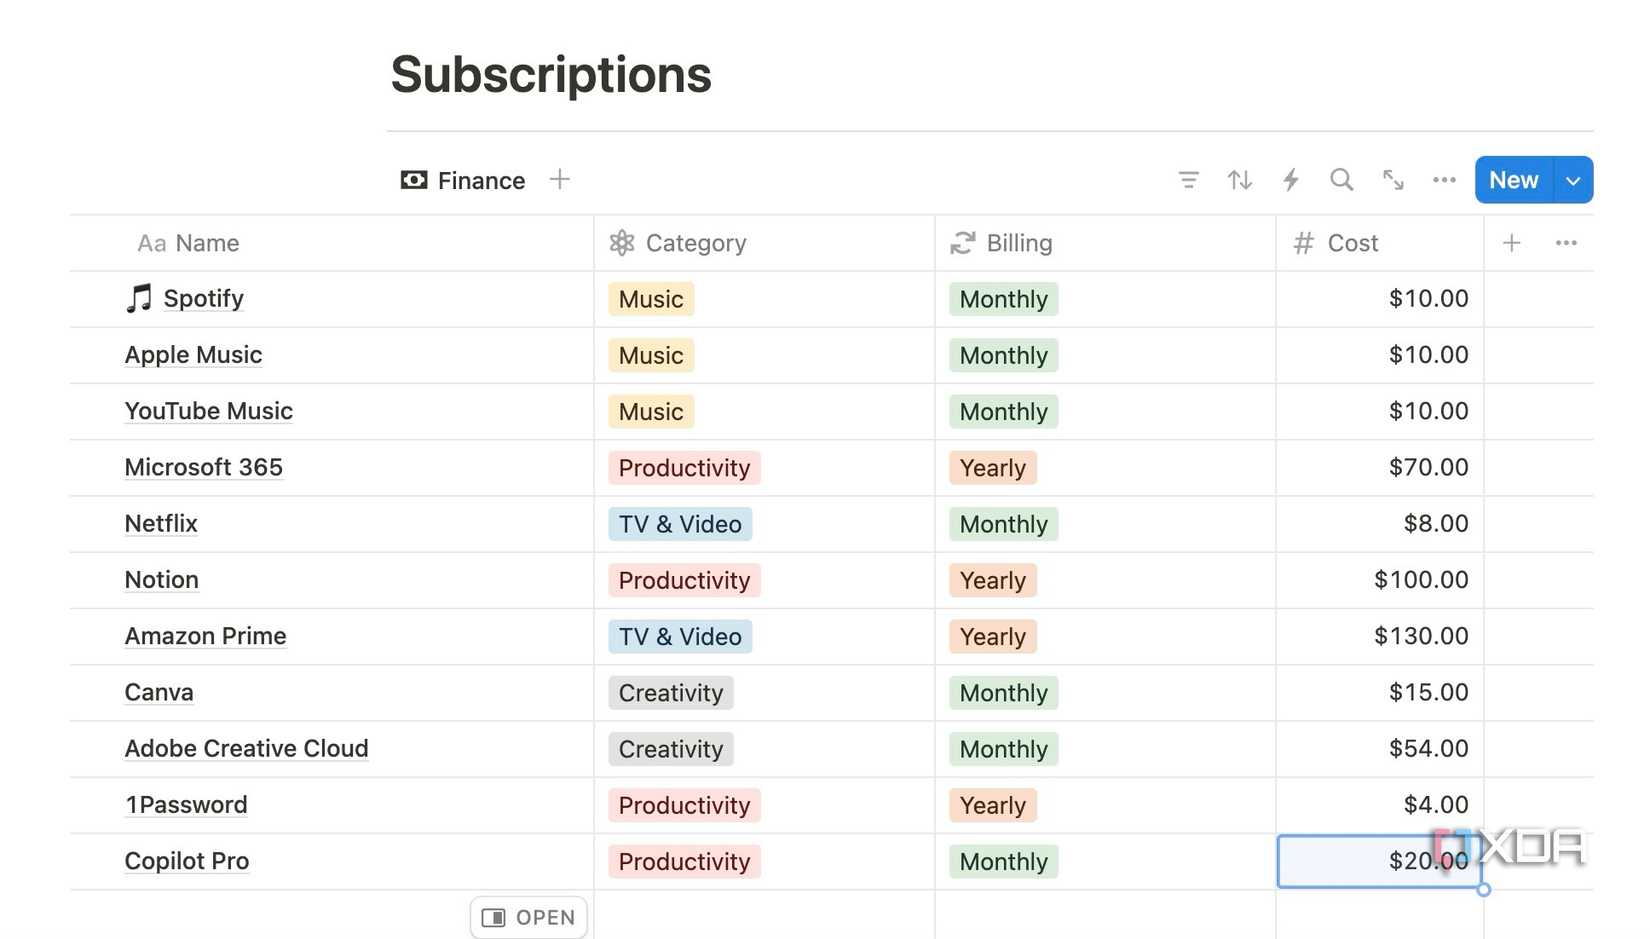Click the banknote icon beside Finance
This screenshot has height=939, width=1650.
(413, 180)
